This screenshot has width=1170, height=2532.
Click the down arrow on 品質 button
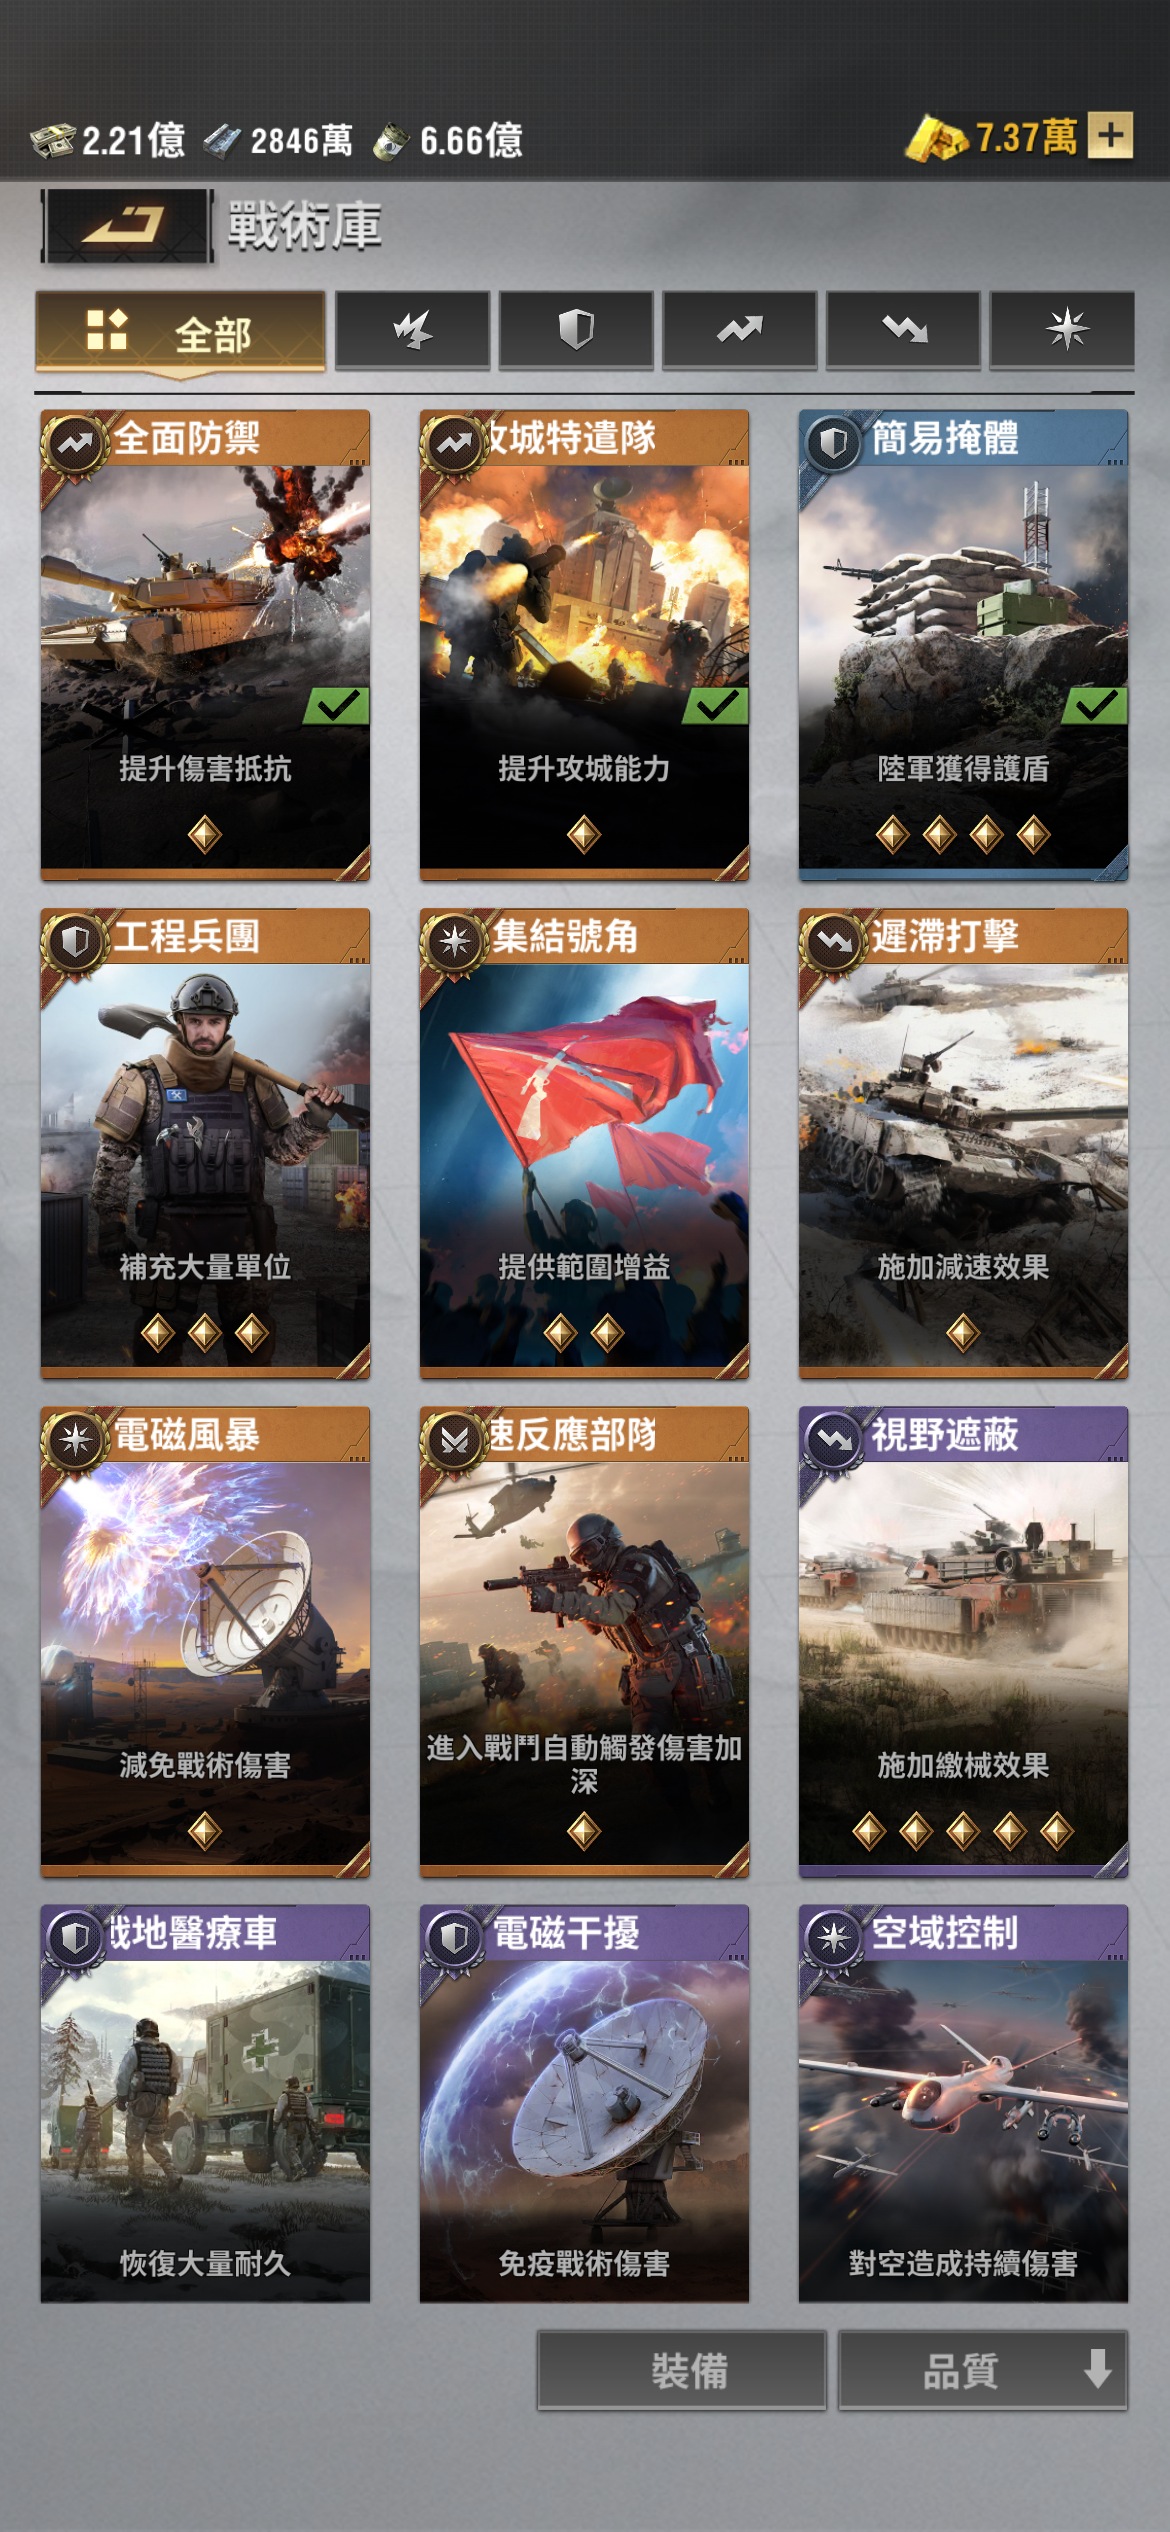pos(1098,2369)
